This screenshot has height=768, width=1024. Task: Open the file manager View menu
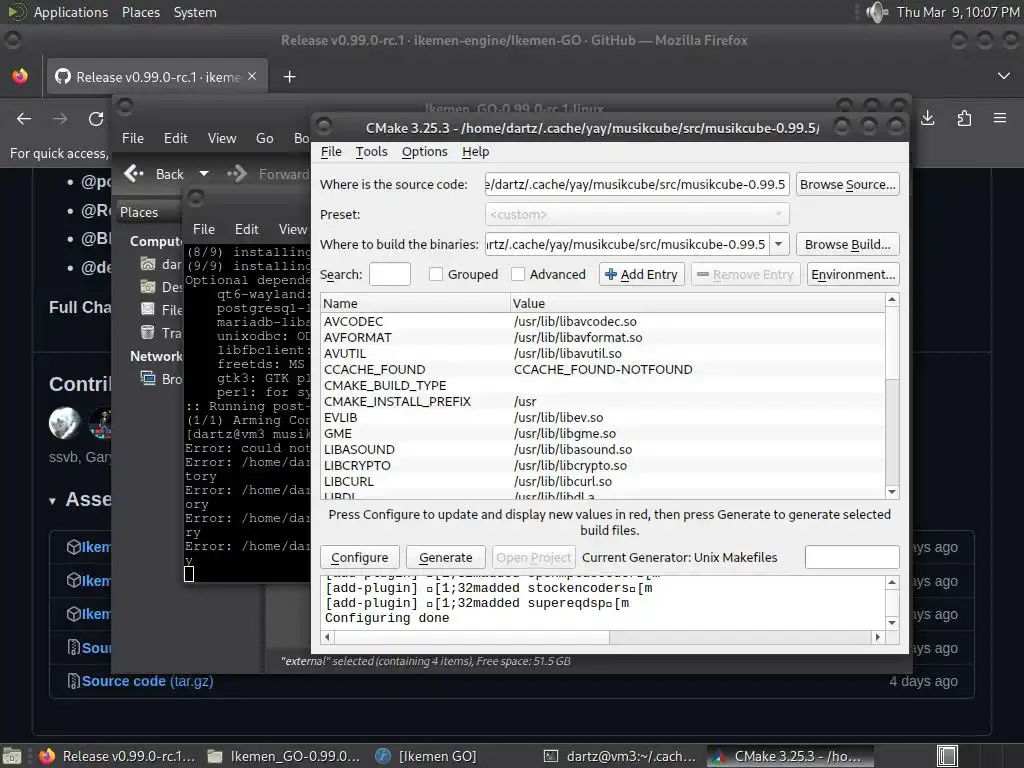222,138
